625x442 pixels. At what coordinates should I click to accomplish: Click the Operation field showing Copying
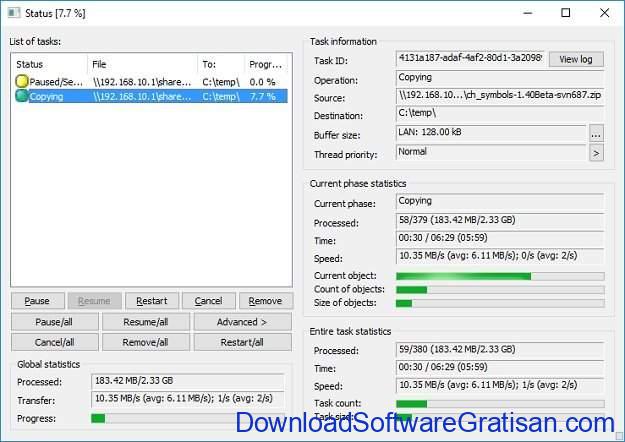pos(500,78)
